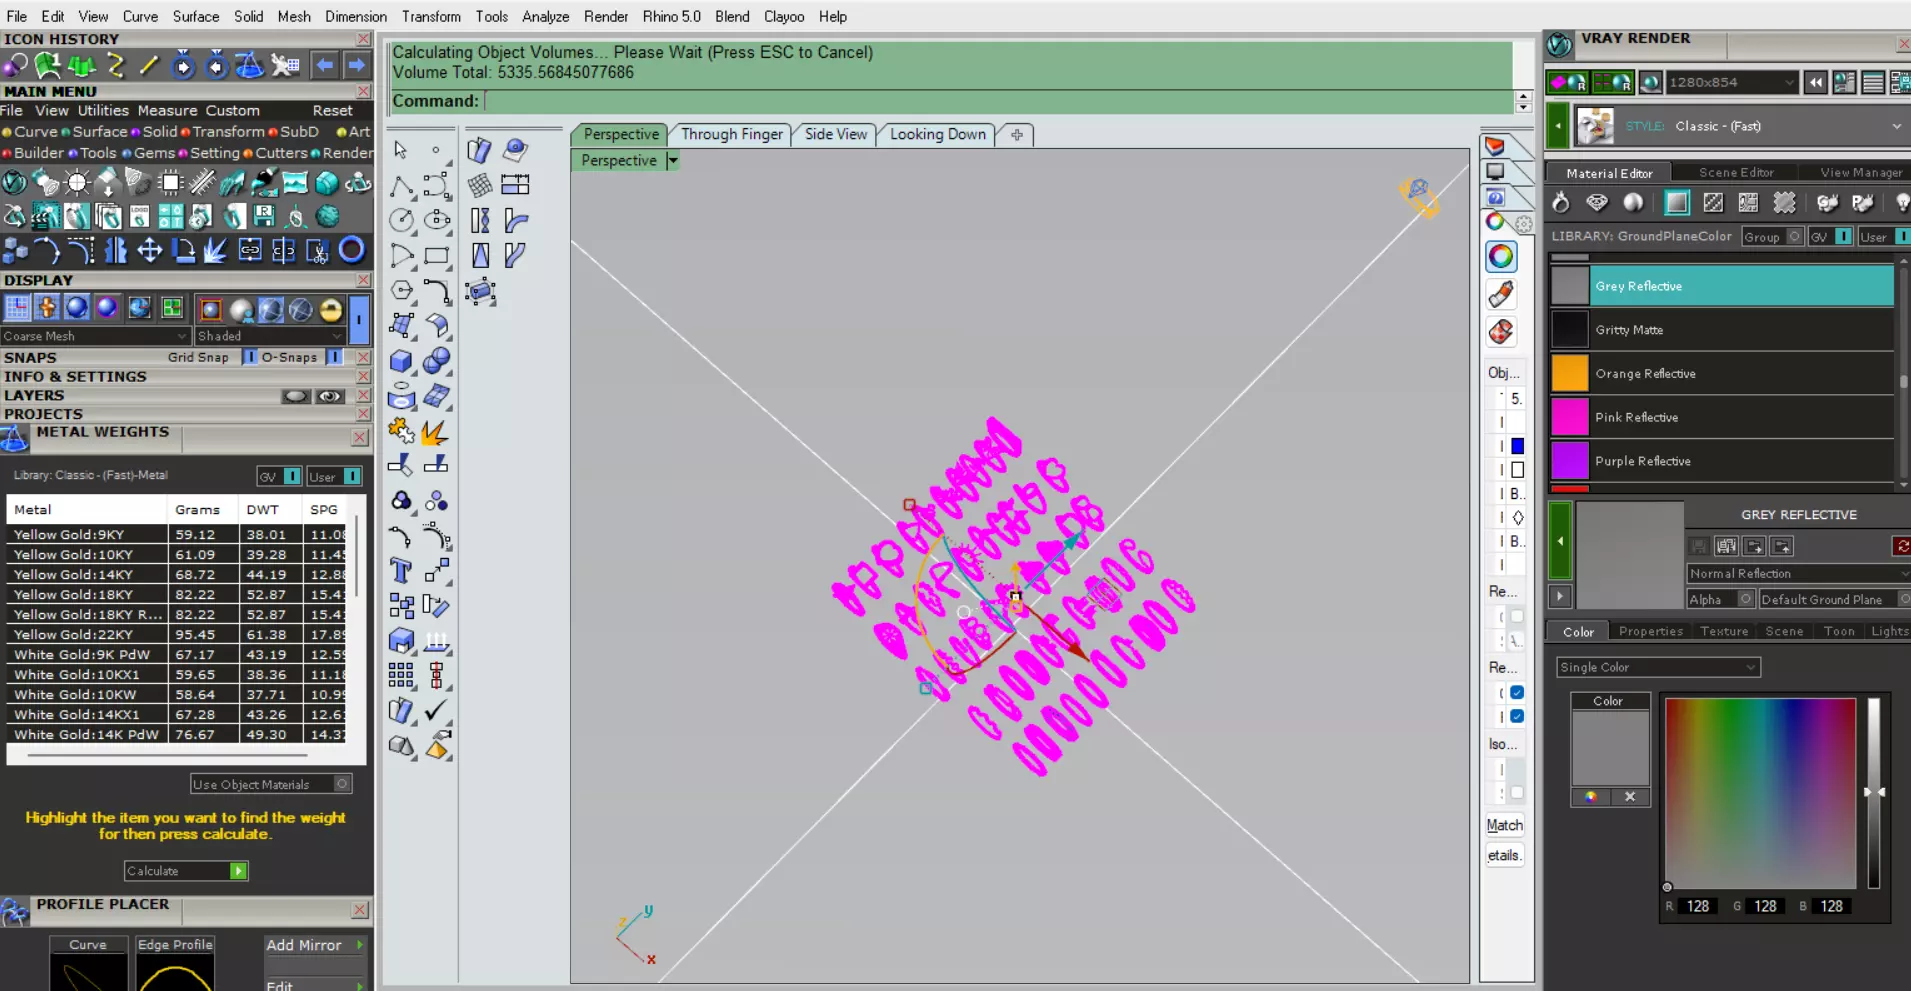Switch to Looking Down viewport tab
Viewport: 1911px width, 991px height.
(938, 134)
